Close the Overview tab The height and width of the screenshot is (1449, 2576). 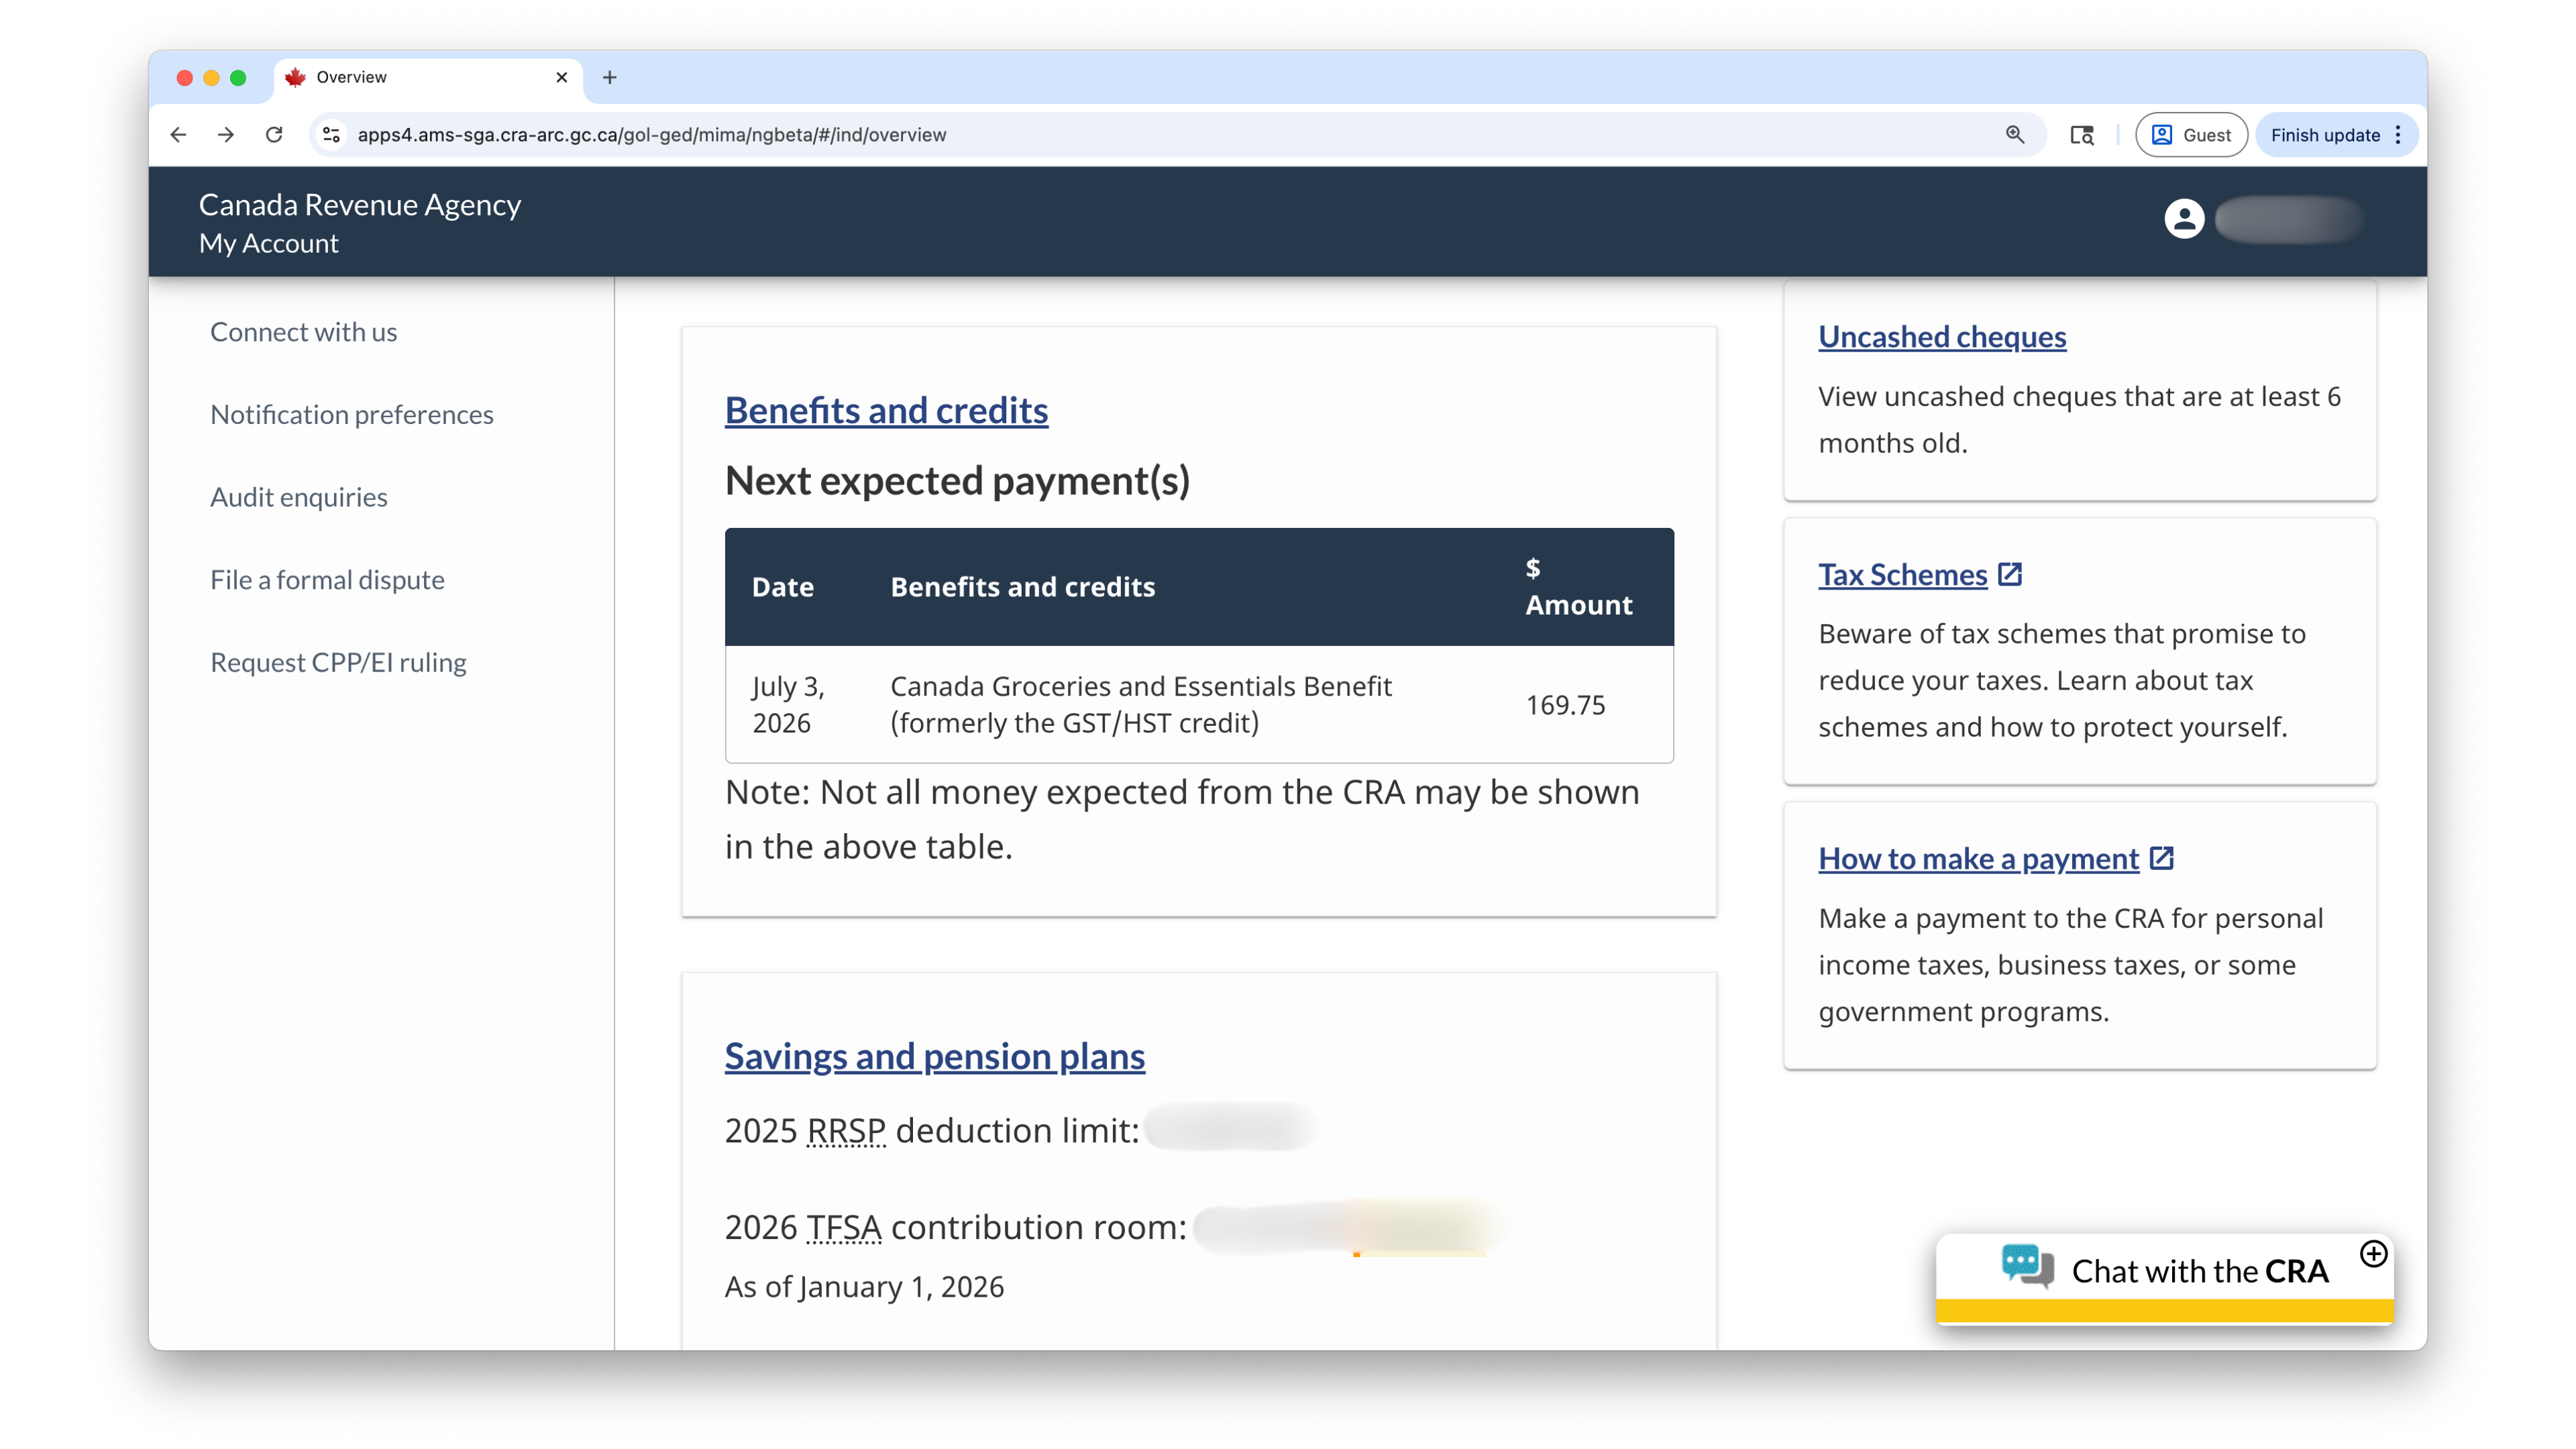pos(562,77)
